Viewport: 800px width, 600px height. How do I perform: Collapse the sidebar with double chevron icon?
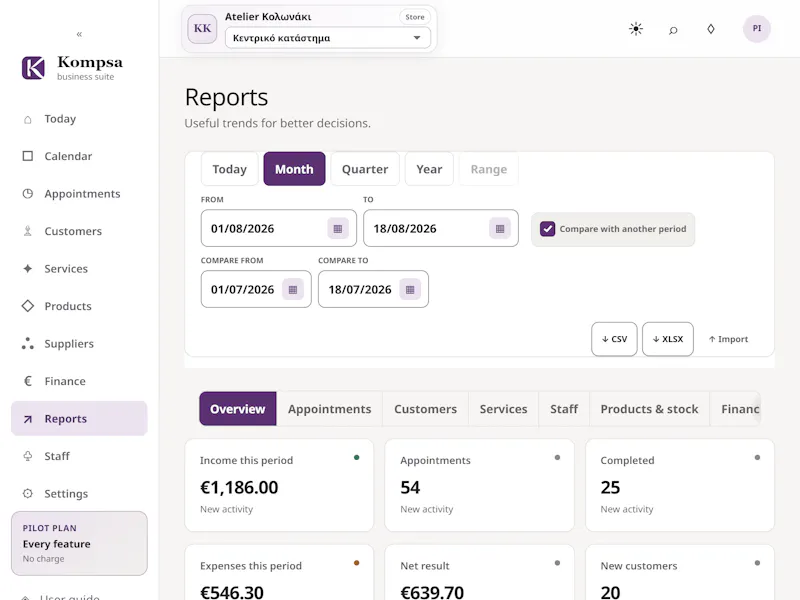(x=79, y=34)
